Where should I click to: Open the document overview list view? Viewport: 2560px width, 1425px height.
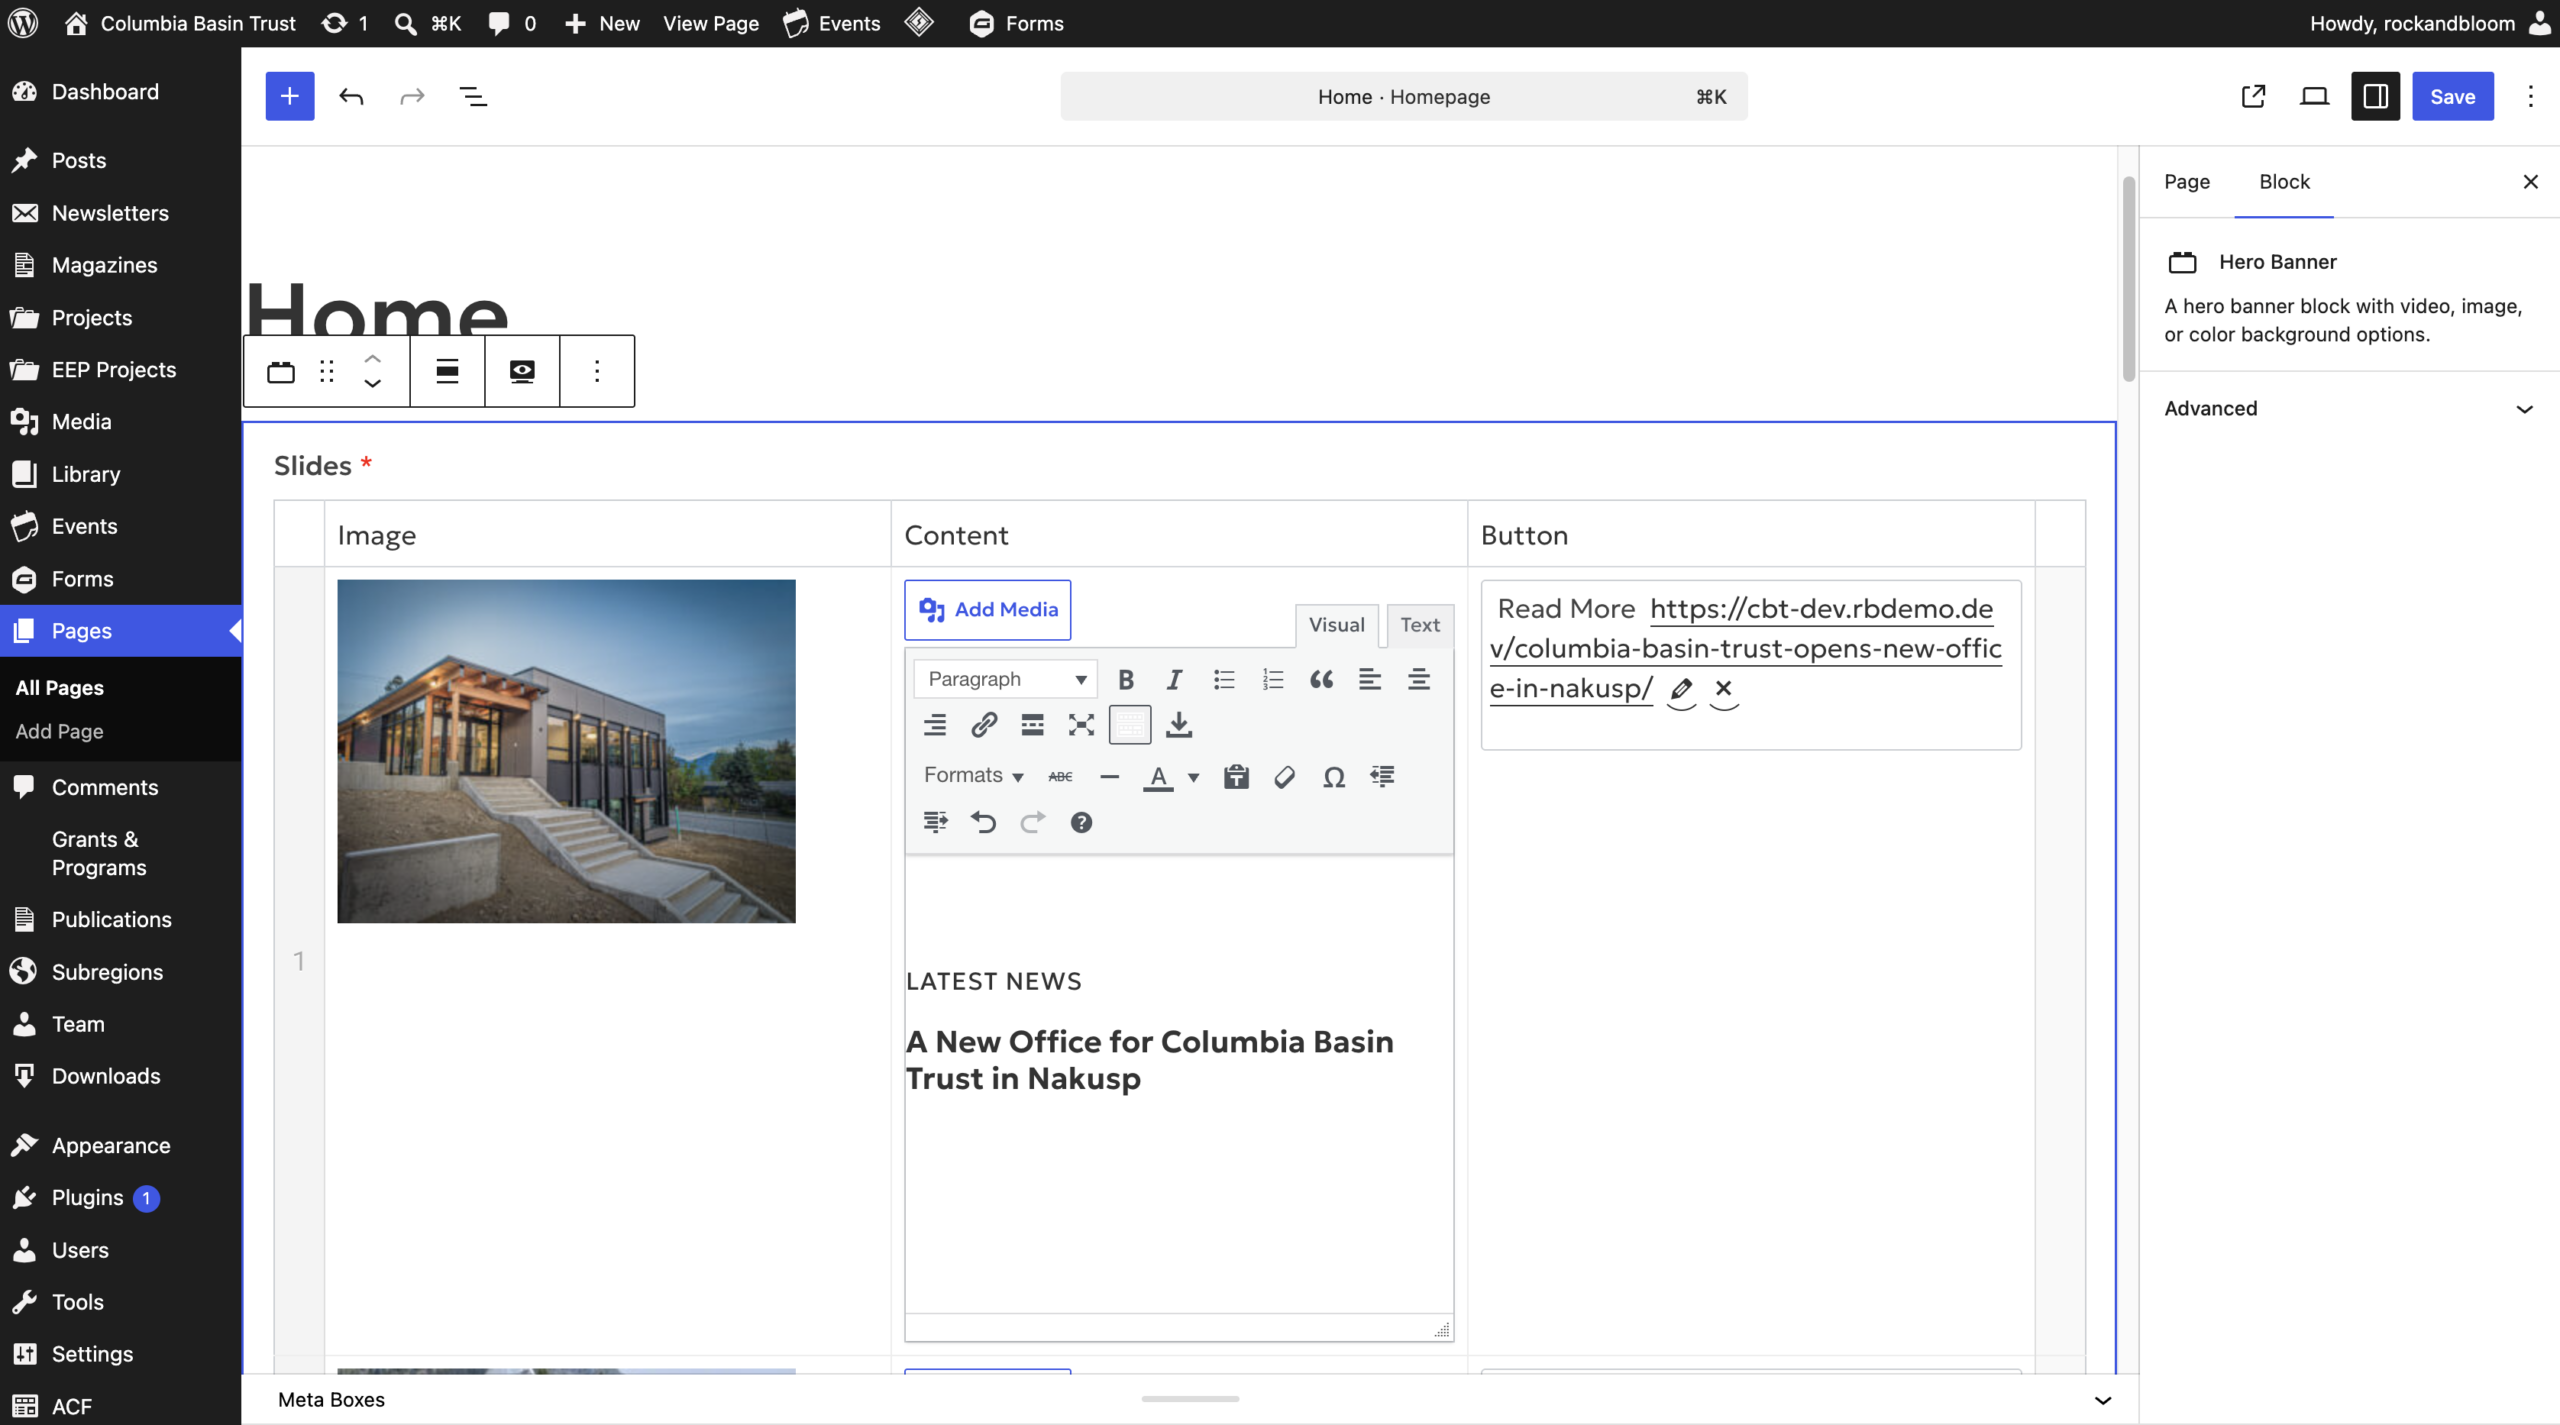point(473,96)
